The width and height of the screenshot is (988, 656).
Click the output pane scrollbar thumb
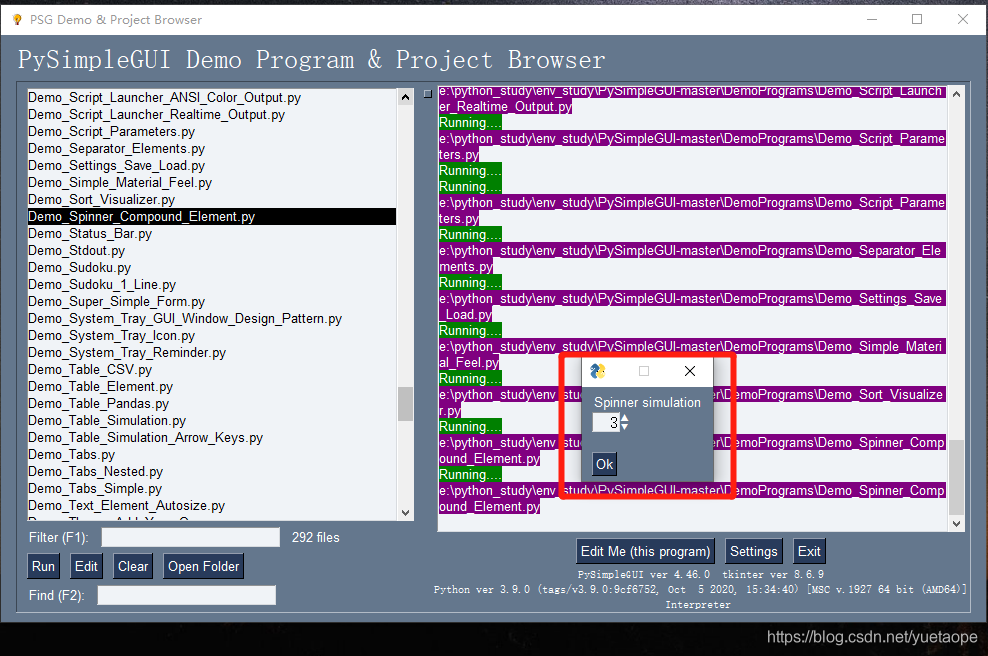pyautogui.click(x=956, y=477)
